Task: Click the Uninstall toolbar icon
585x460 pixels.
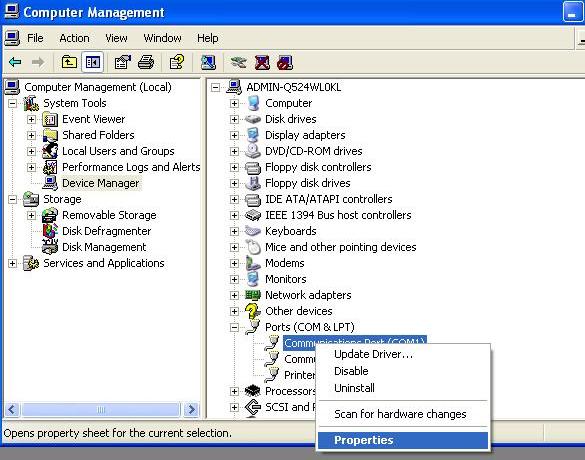Action: coord(285,62)
